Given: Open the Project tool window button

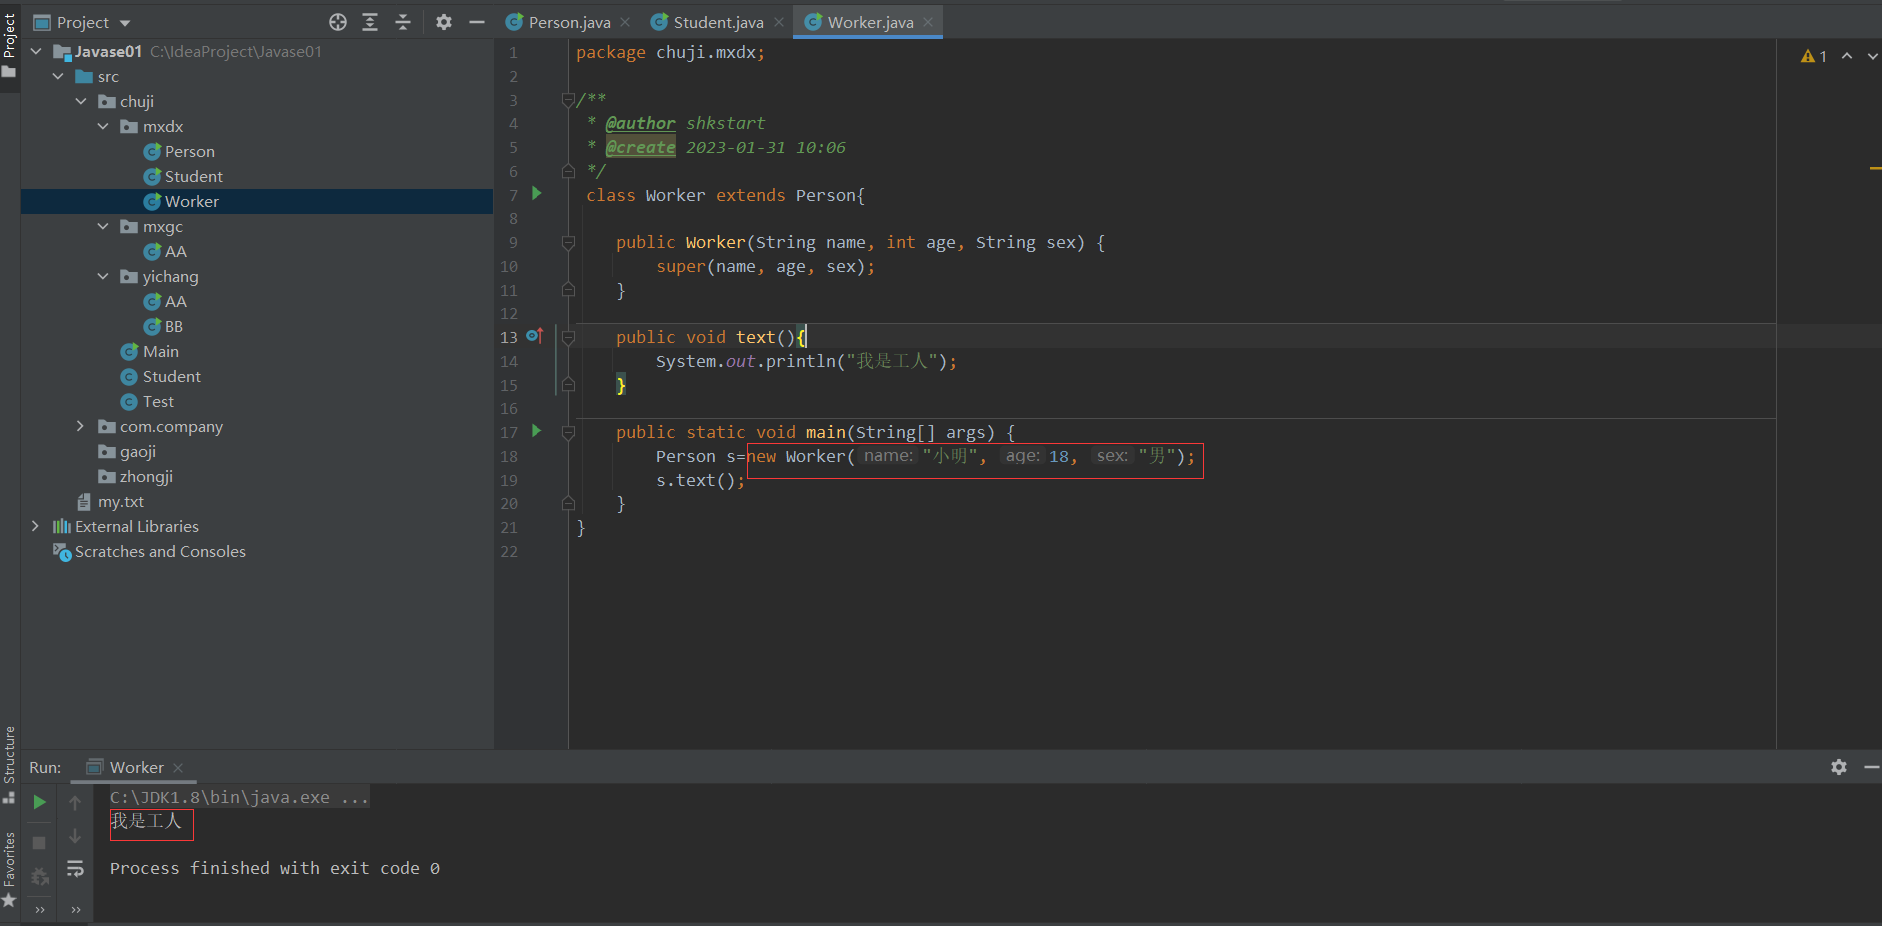Looking at the screenshot, I should (x=9, y=46).
